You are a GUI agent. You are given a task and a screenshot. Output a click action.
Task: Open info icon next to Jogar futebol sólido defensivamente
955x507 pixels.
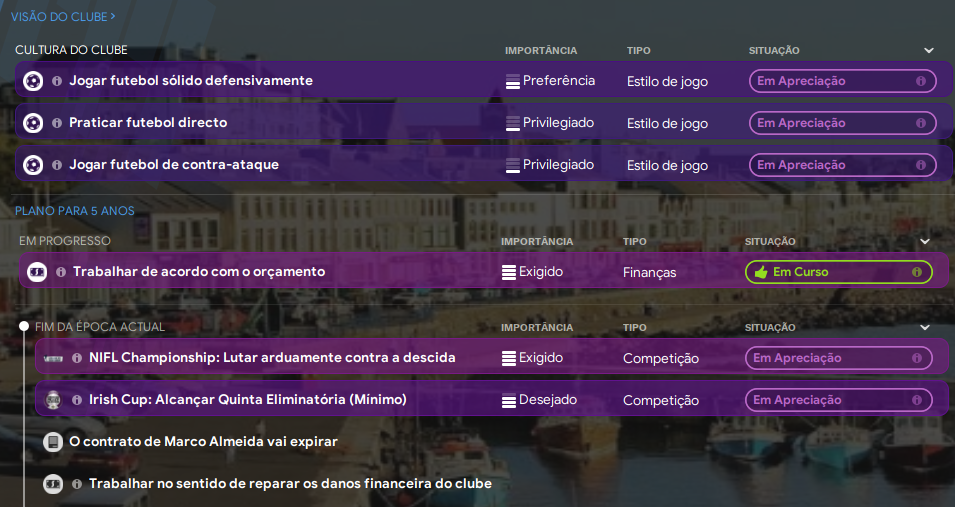pos(57,80)
